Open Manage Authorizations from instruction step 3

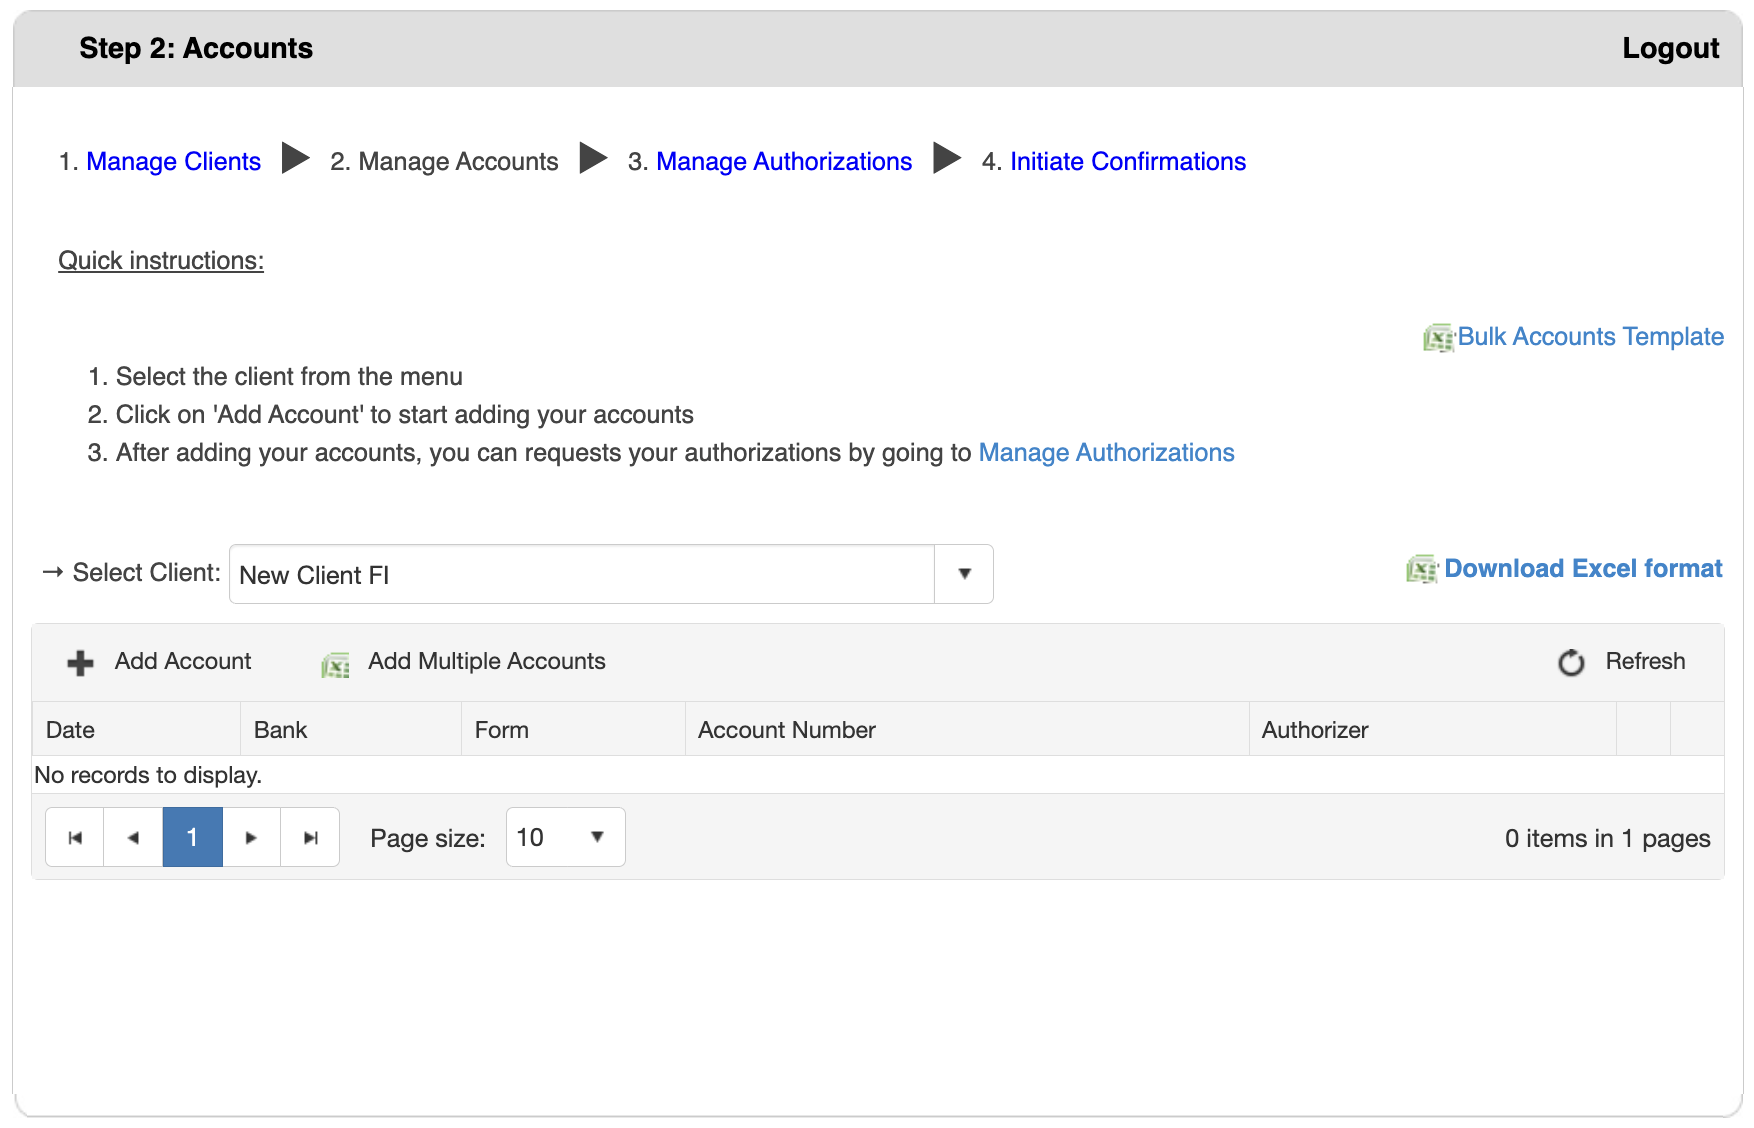click(x=1106, y=452)
